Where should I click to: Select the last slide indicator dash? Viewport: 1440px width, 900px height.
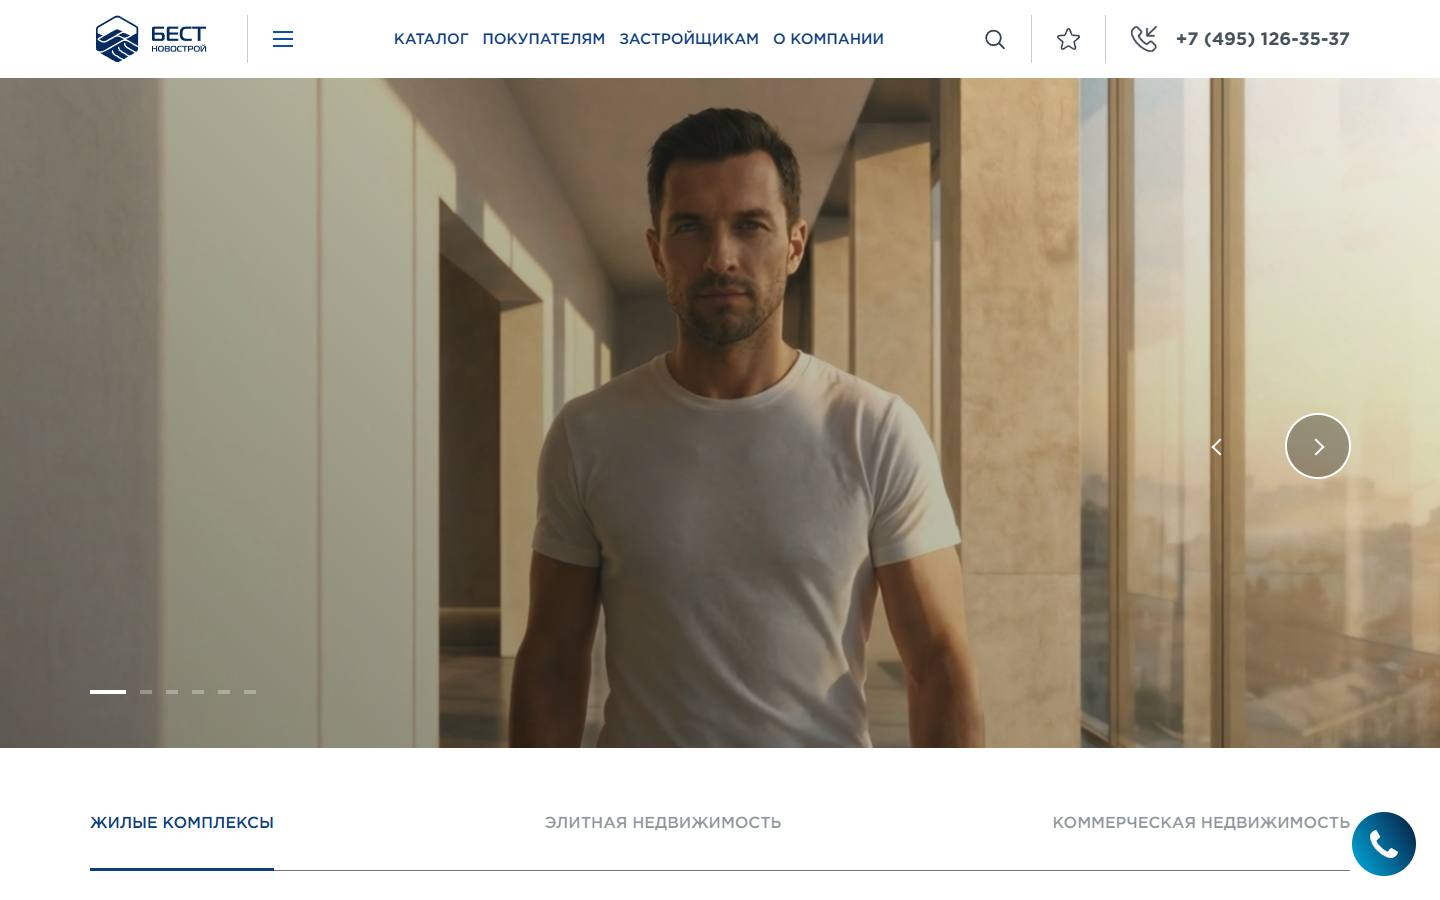click(x=250, y=692)
